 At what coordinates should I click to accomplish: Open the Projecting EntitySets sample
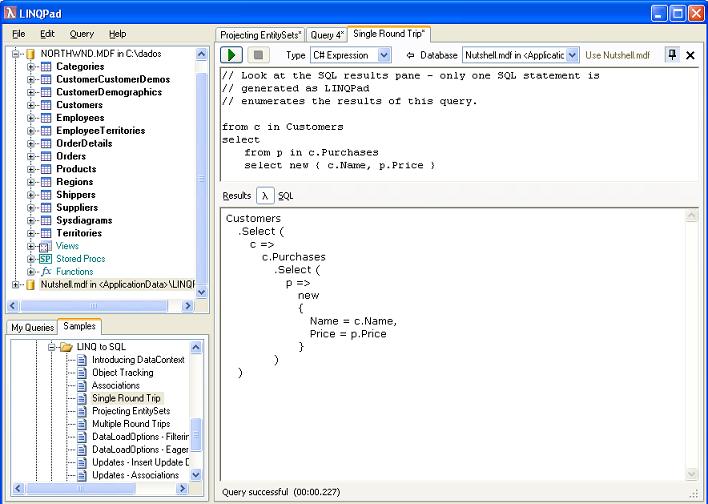(131, 411)
